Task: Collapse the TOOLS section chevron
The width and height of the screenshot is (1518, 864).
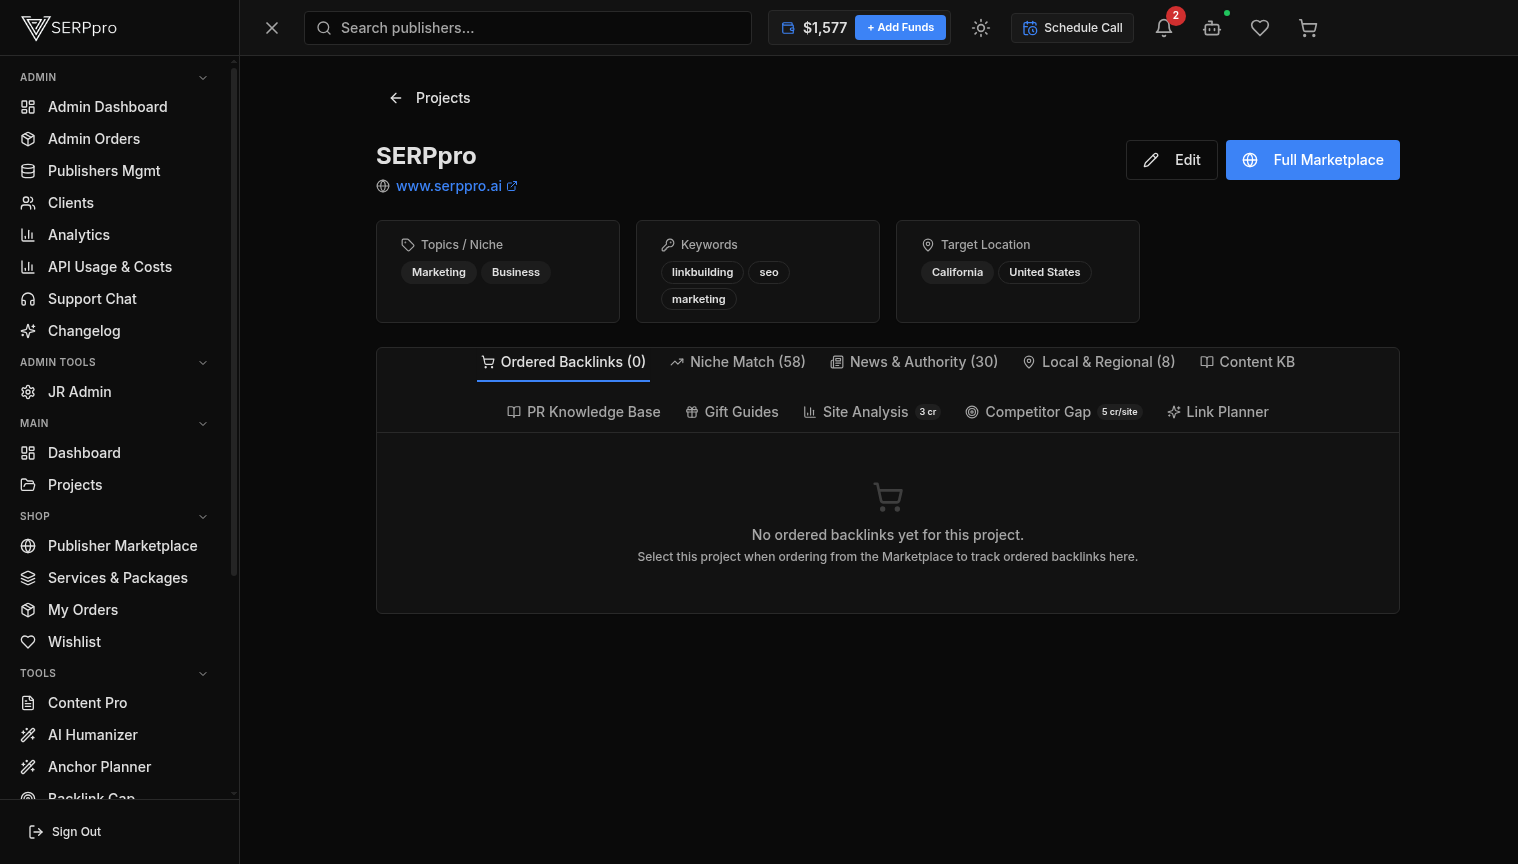Action: point(203,673)
